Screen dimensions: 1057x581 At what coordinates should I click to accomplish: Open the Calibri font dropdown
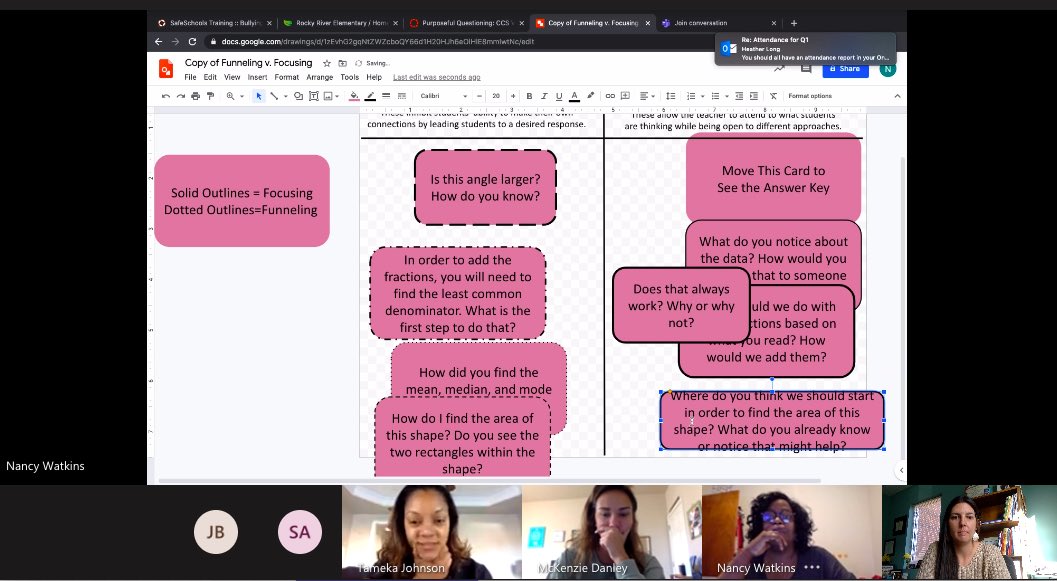444,96
